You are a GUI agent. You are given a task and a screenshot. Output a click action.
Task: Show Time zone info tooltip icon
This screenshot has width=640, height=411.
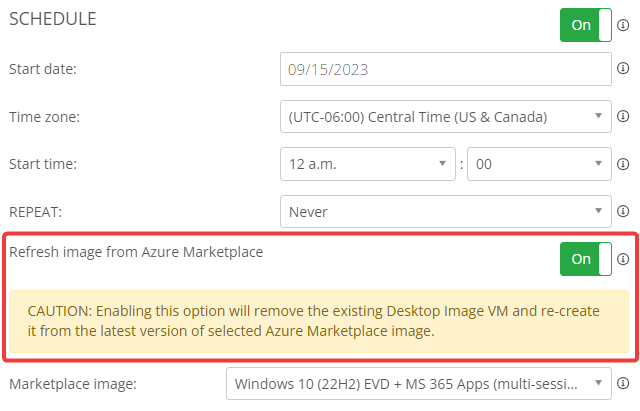pos(624,117)
